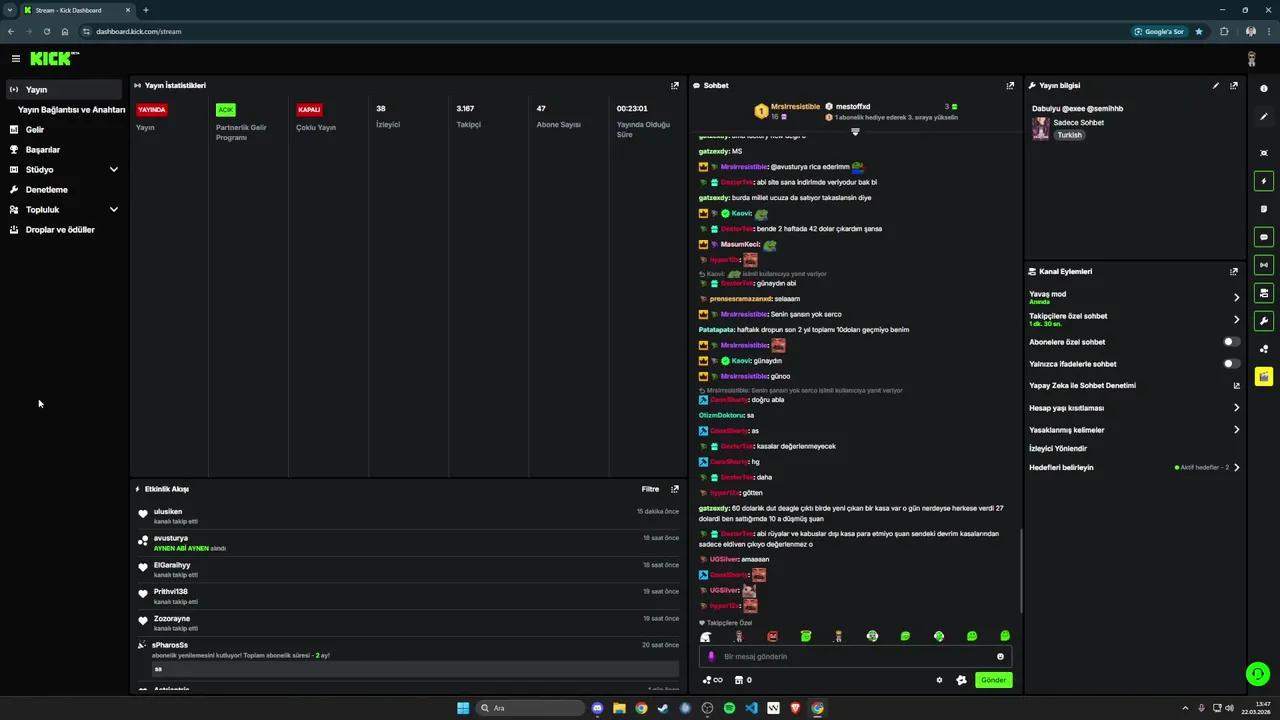Click the ElGaraihyy follow event
1280x720 pixels.
tap(410, 570)
